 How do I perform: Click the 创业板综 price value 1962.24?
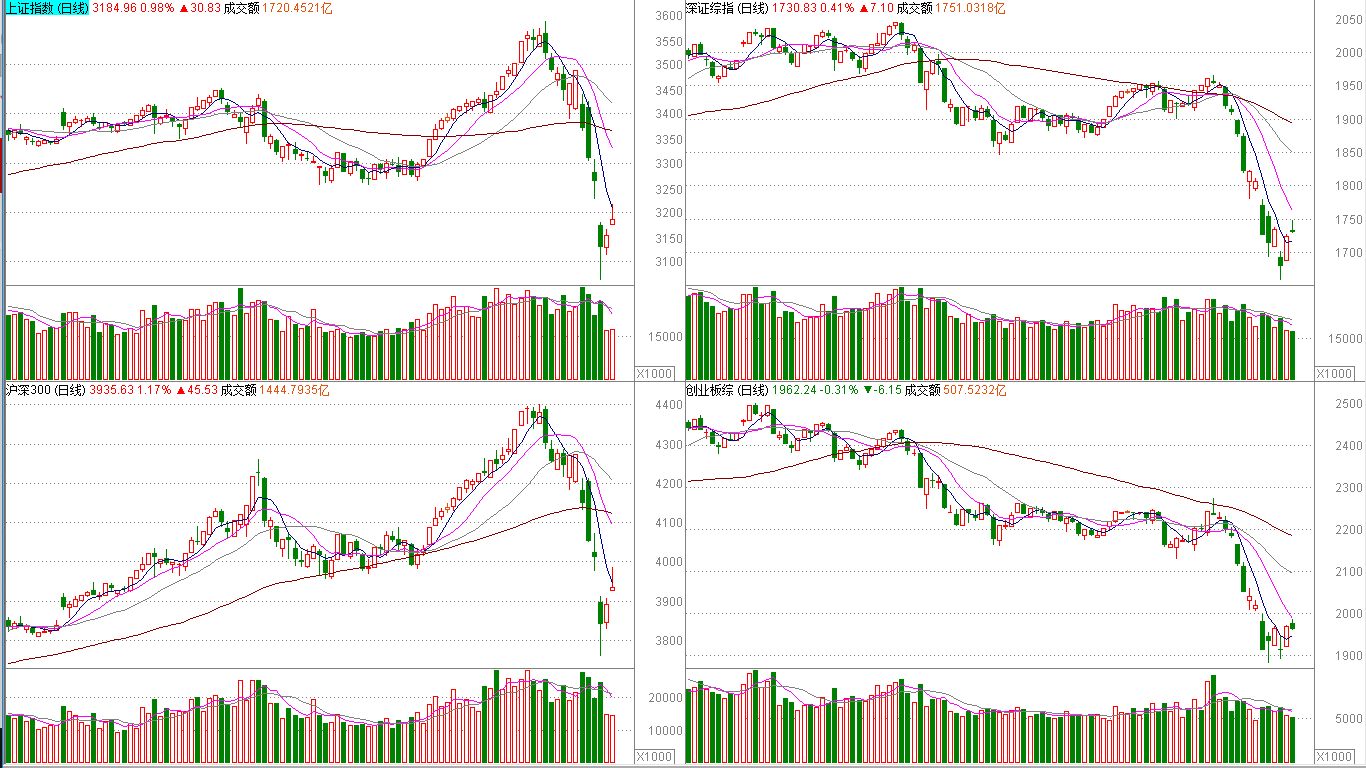[x=794, y=390]
